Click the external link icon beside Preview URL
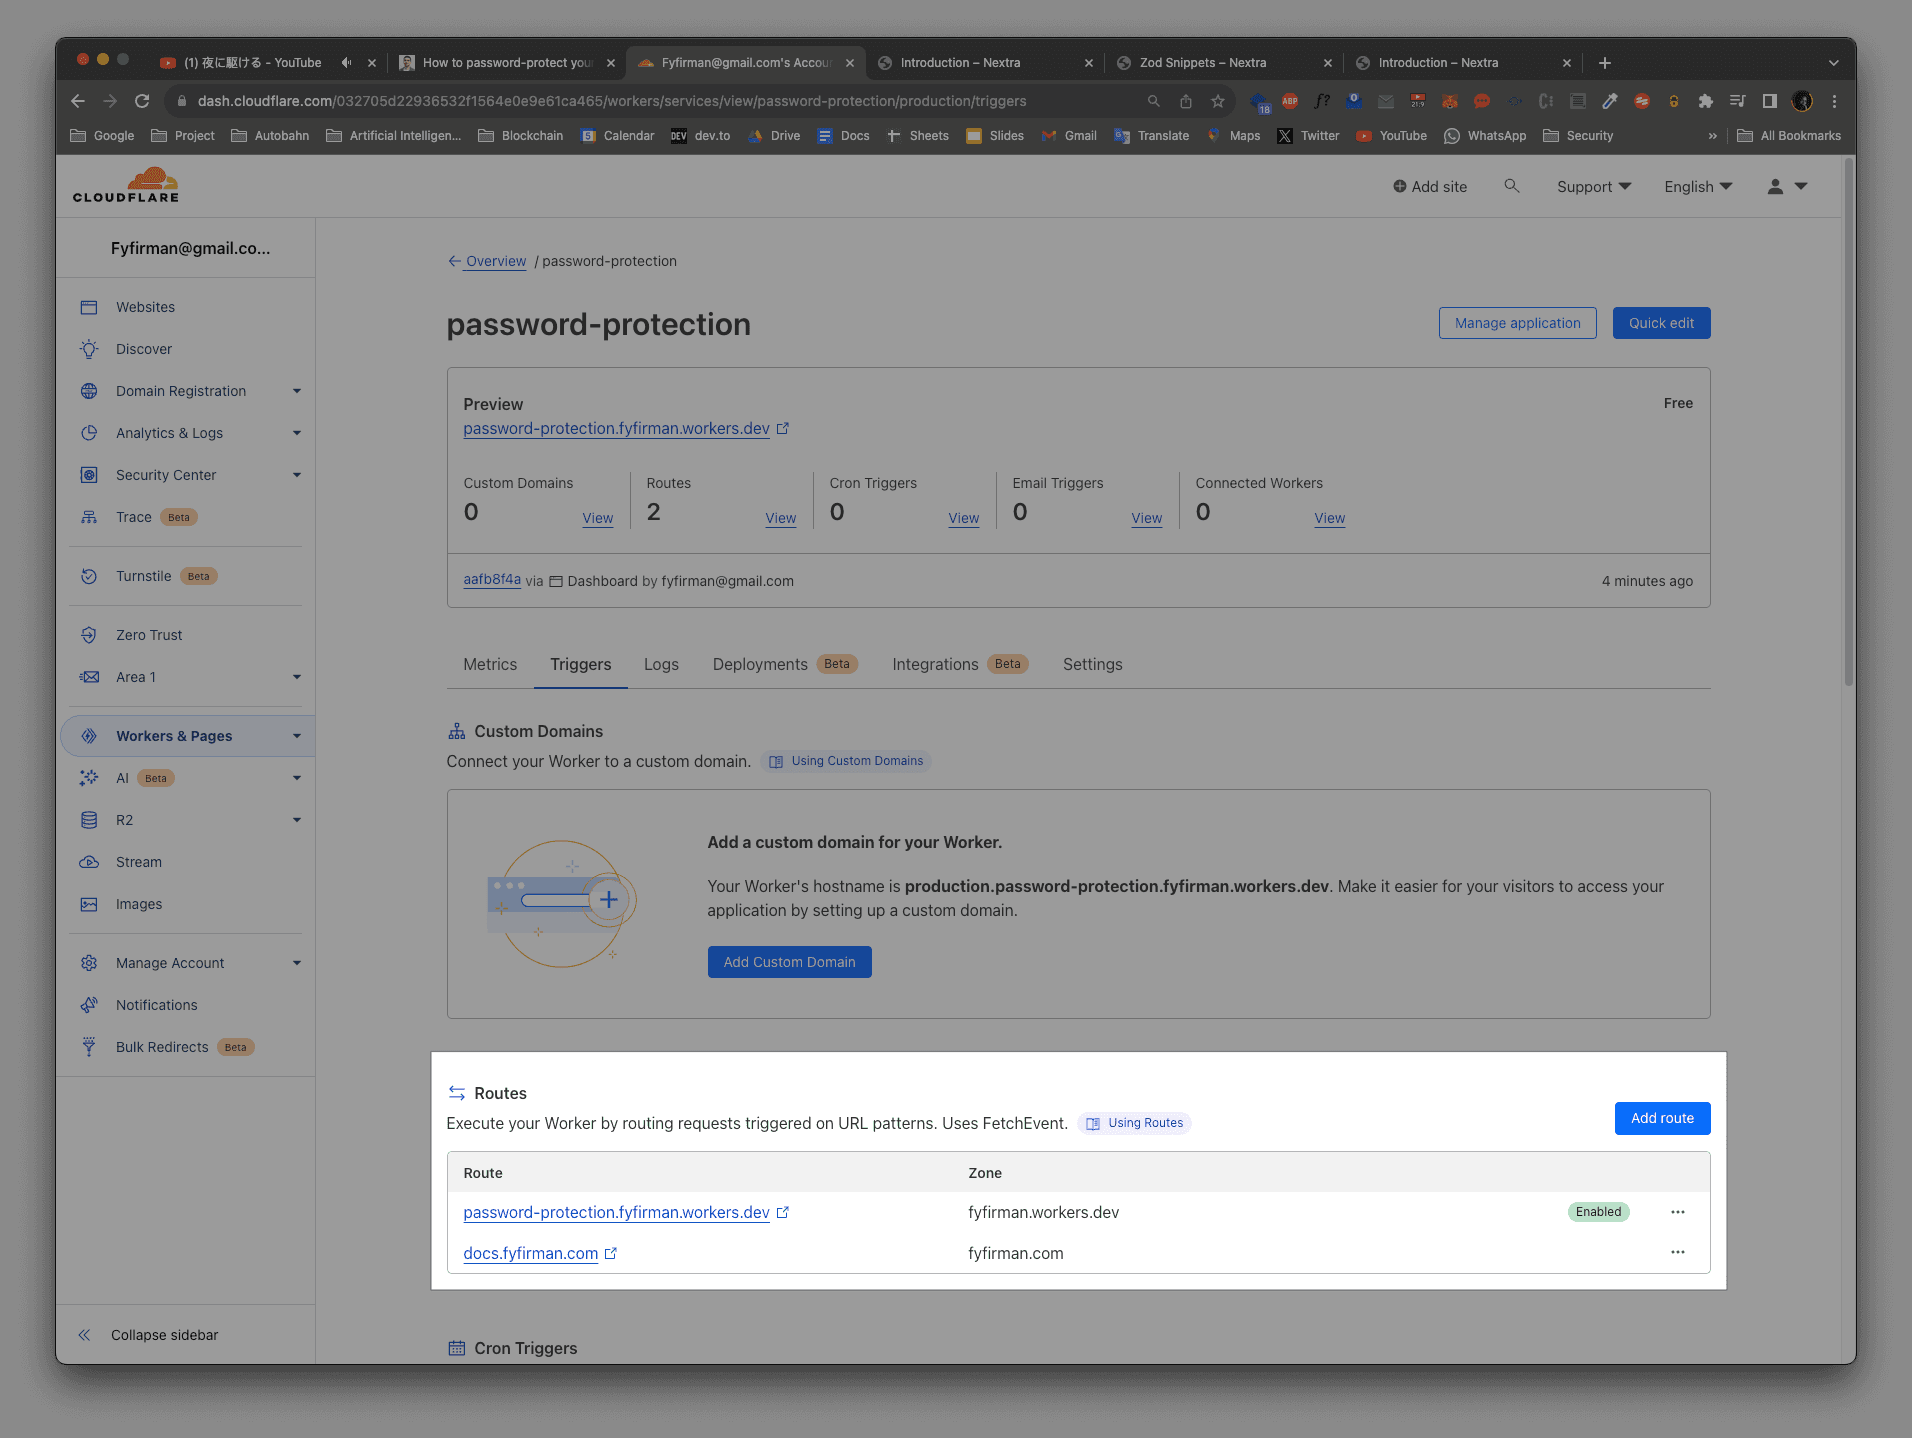 tap(783, 428)
